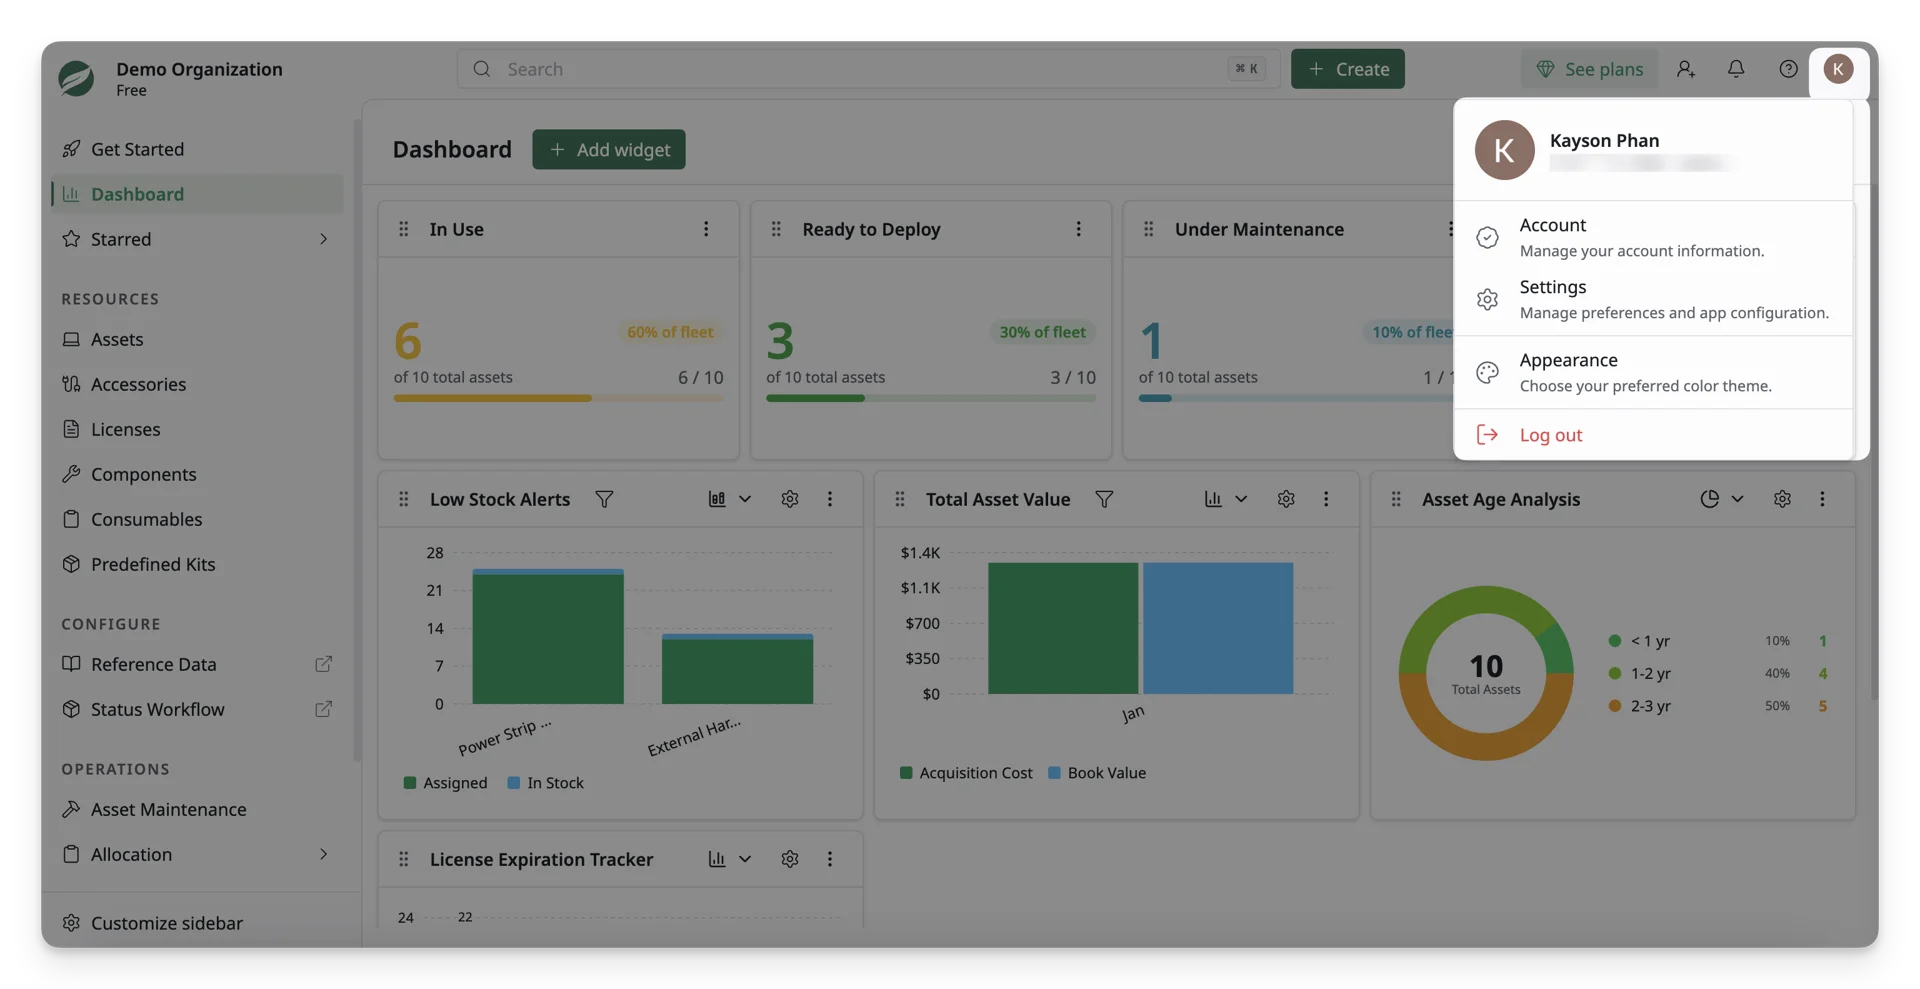
Task: Toggle the Book Value legend item
Action: pos(1096,773)
